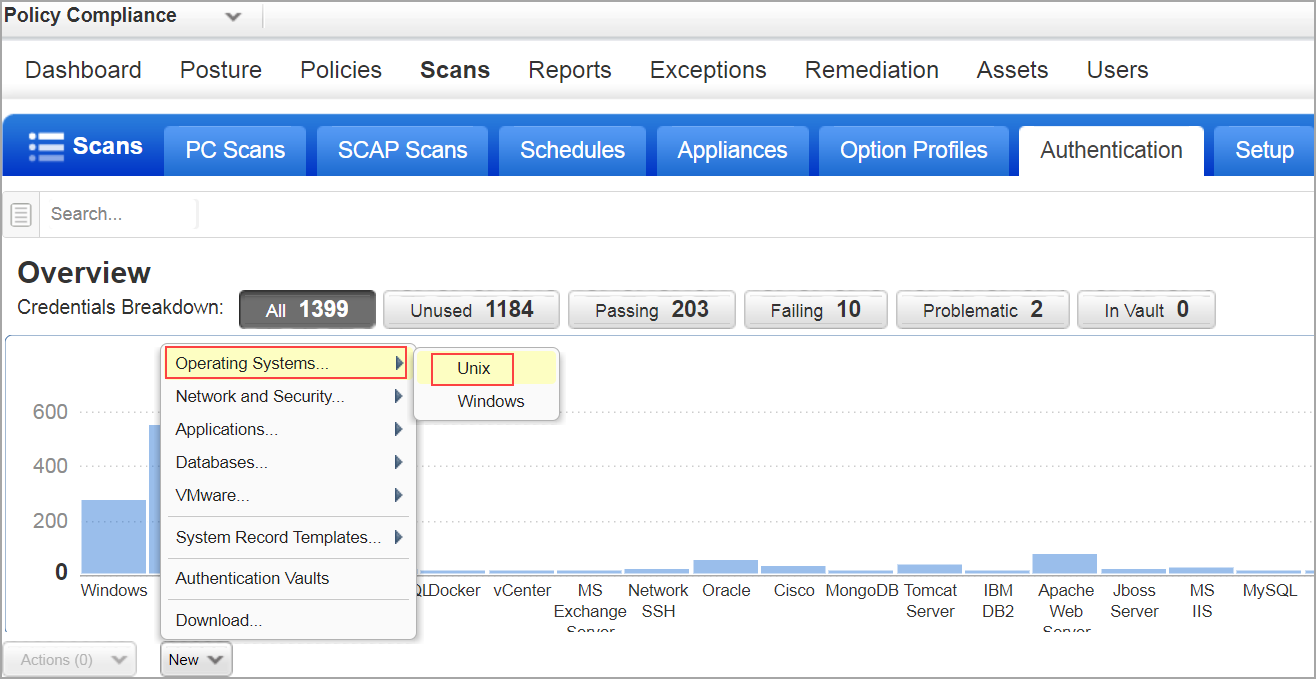
Task: Click the Windows bar in the chart
Action: 113,536
